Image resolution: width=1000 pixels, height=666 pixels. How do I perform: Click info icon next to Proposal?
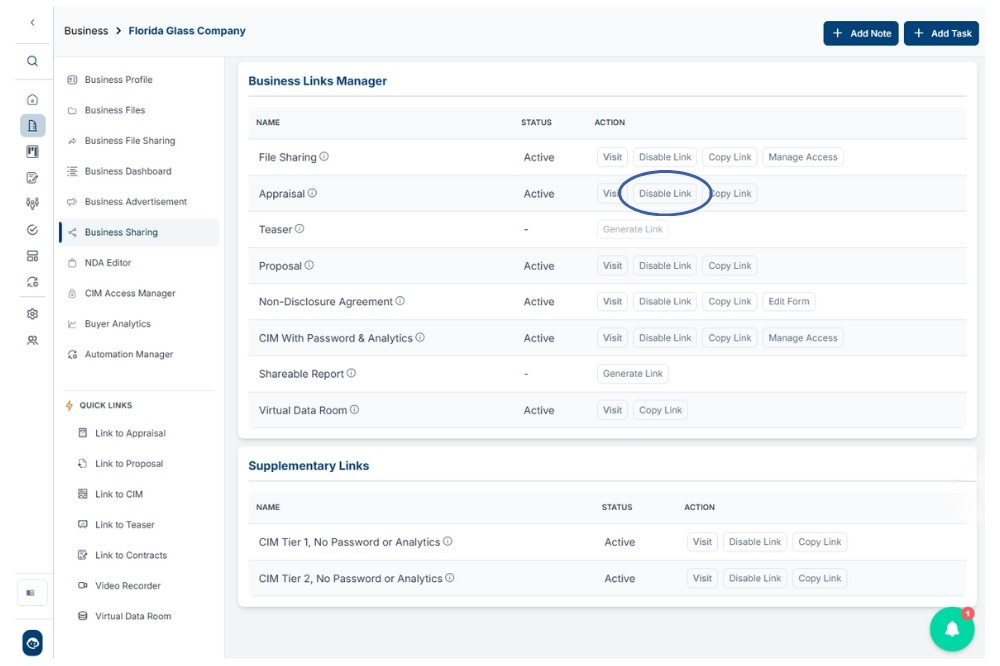[309, 265]
